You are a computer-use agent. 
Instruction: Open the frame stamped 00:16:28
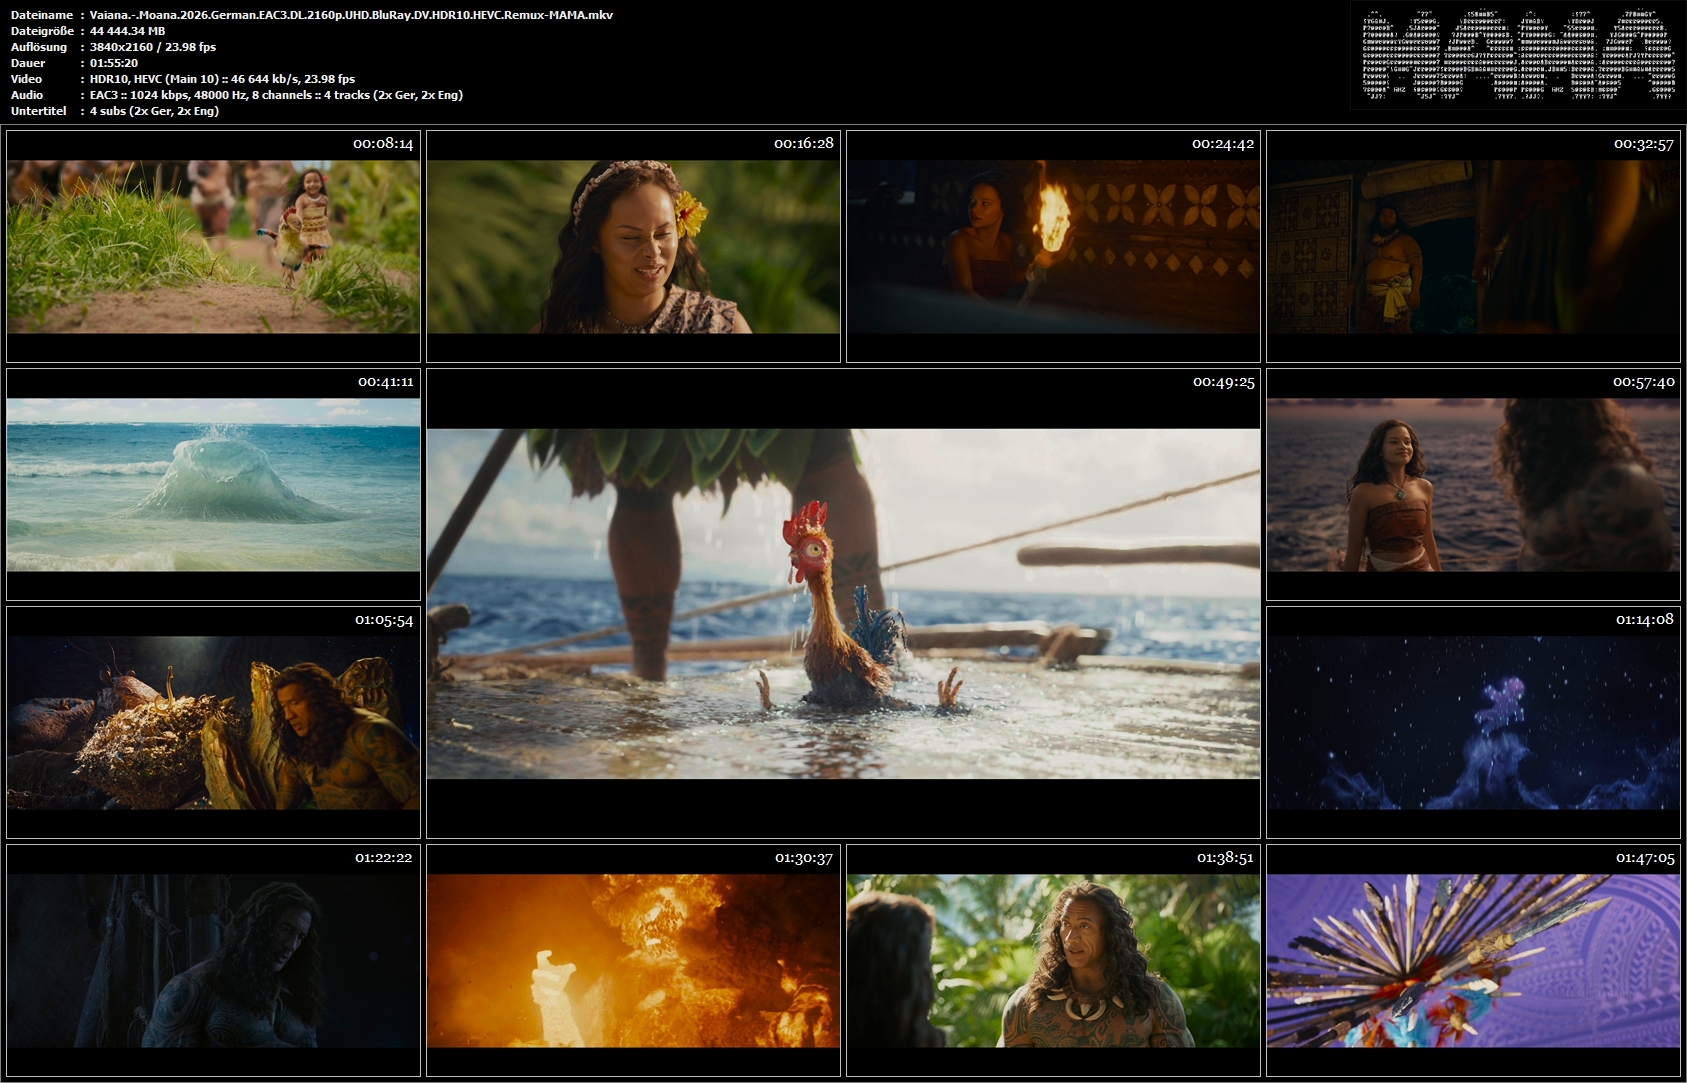coord(633,246)
